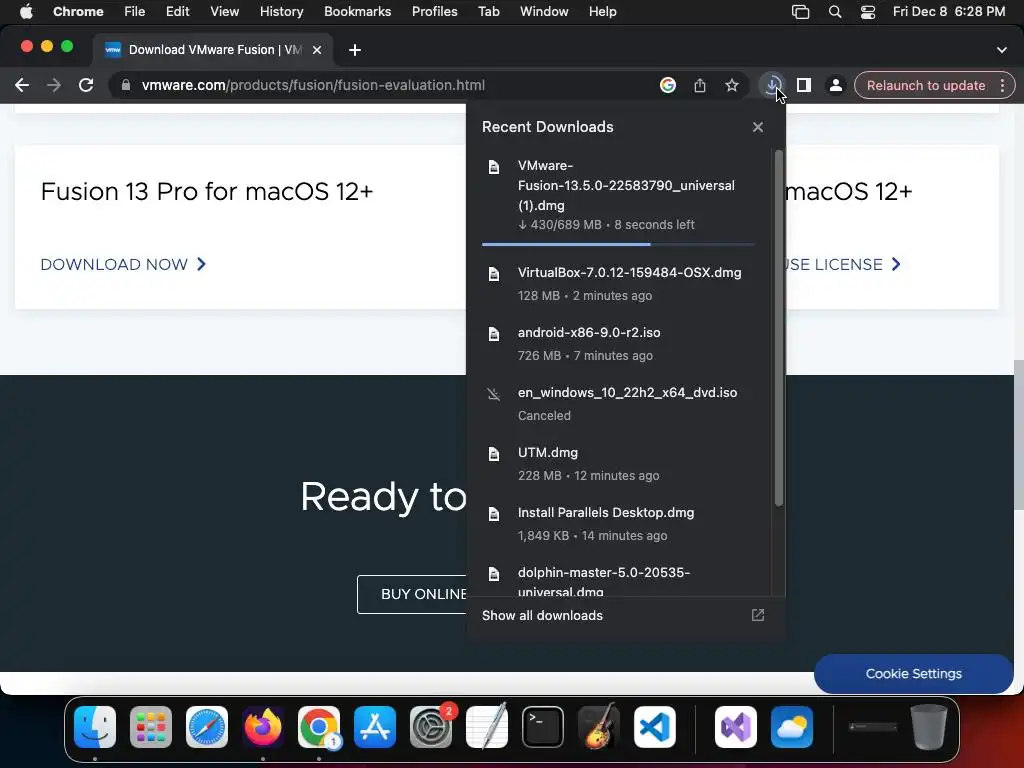Viewport: 1024px width, 768px height.
Task: Click the share page icon
Action: coord(699,85)
